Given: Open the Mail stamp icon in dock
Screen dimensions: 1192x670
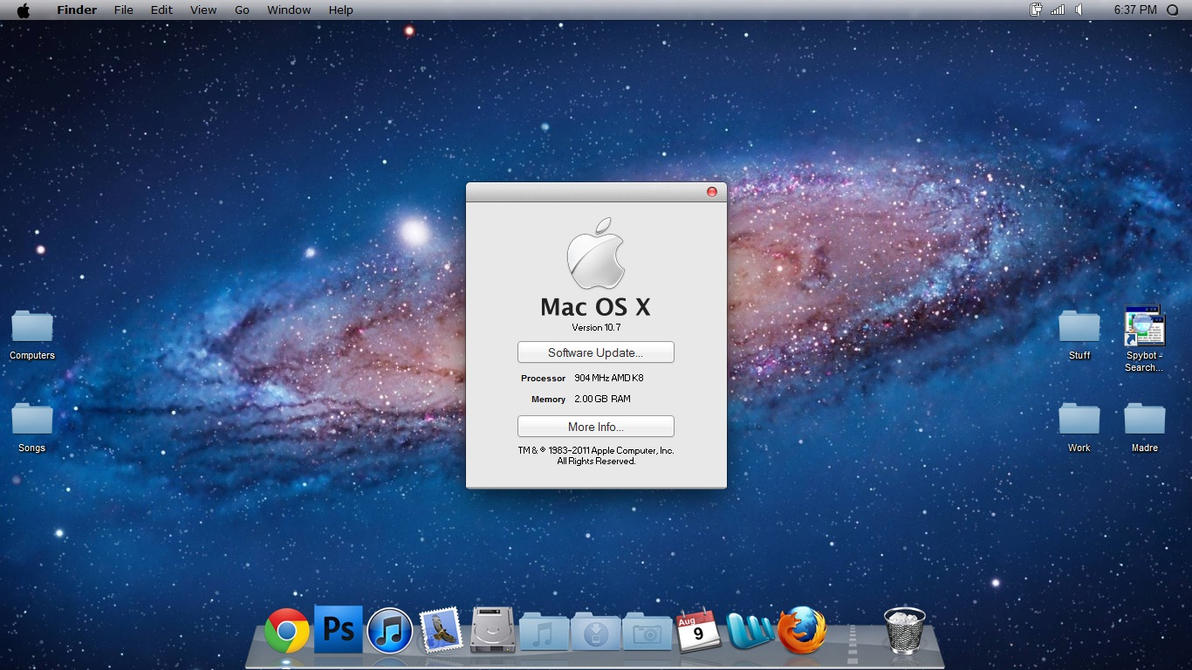Looking at the screenshot, I should tap(440, 630).
